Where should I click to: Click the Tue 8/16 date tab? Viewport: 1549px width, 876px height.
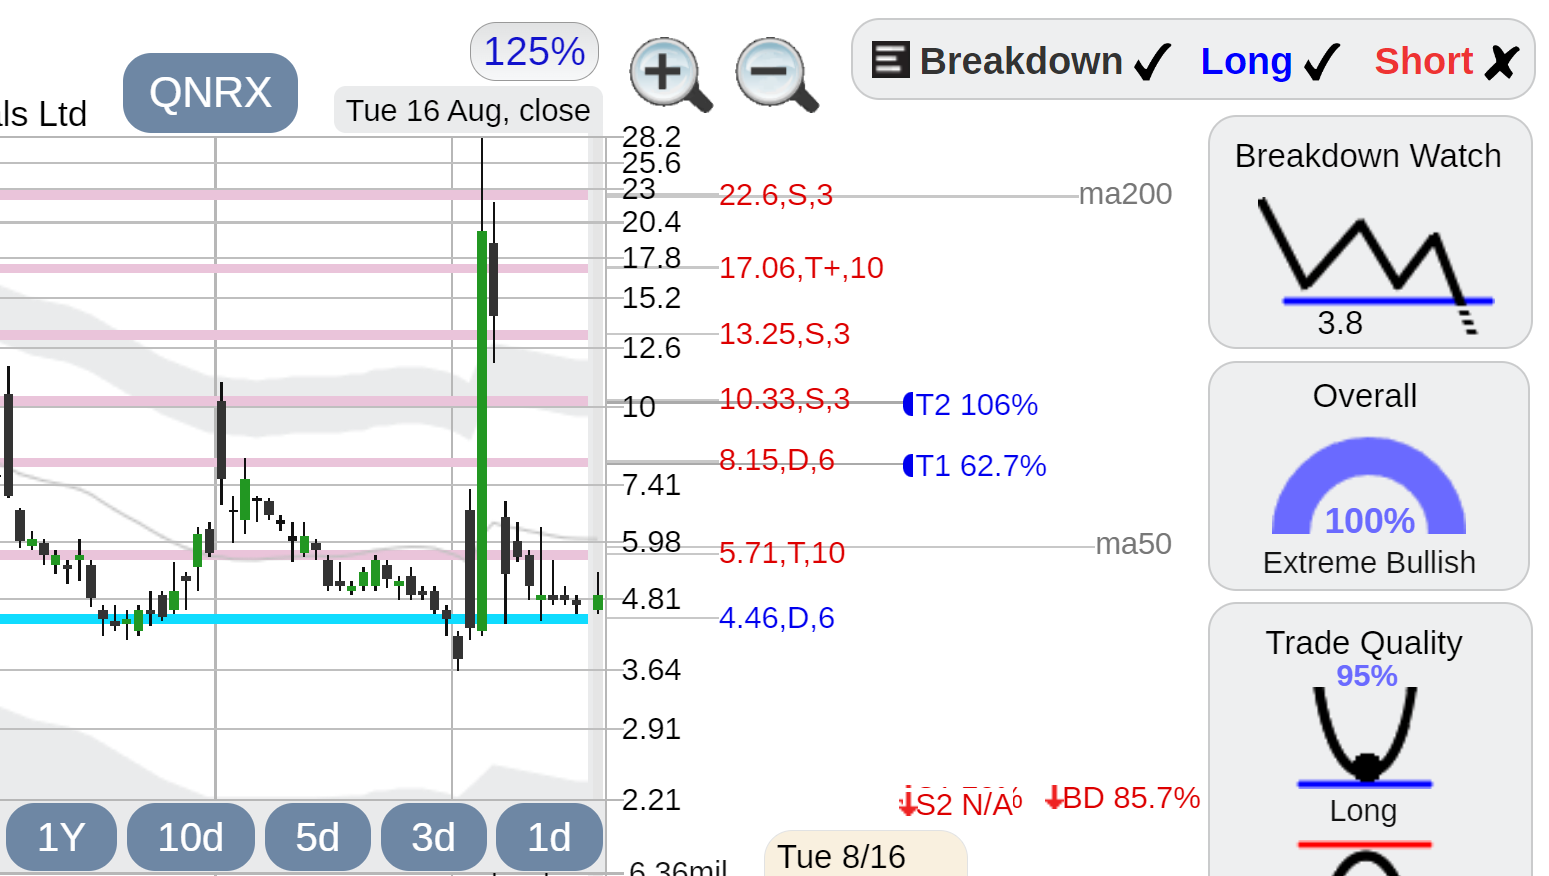coord(866,854)
